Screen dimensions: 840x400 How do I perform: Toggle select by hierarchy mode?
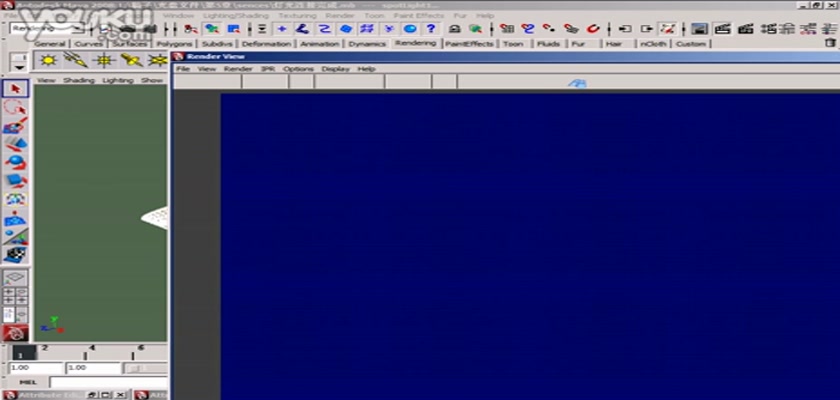click(x=191, y=29)
